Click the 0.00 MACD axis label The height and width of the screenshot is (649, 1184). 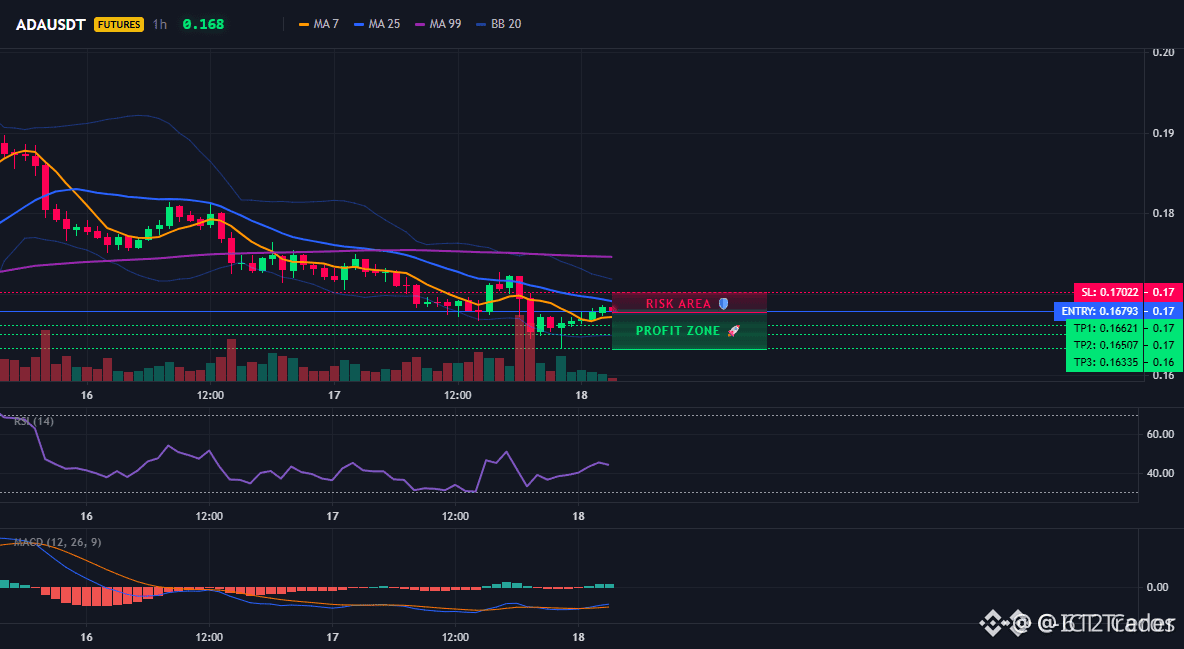[1158, 587]
